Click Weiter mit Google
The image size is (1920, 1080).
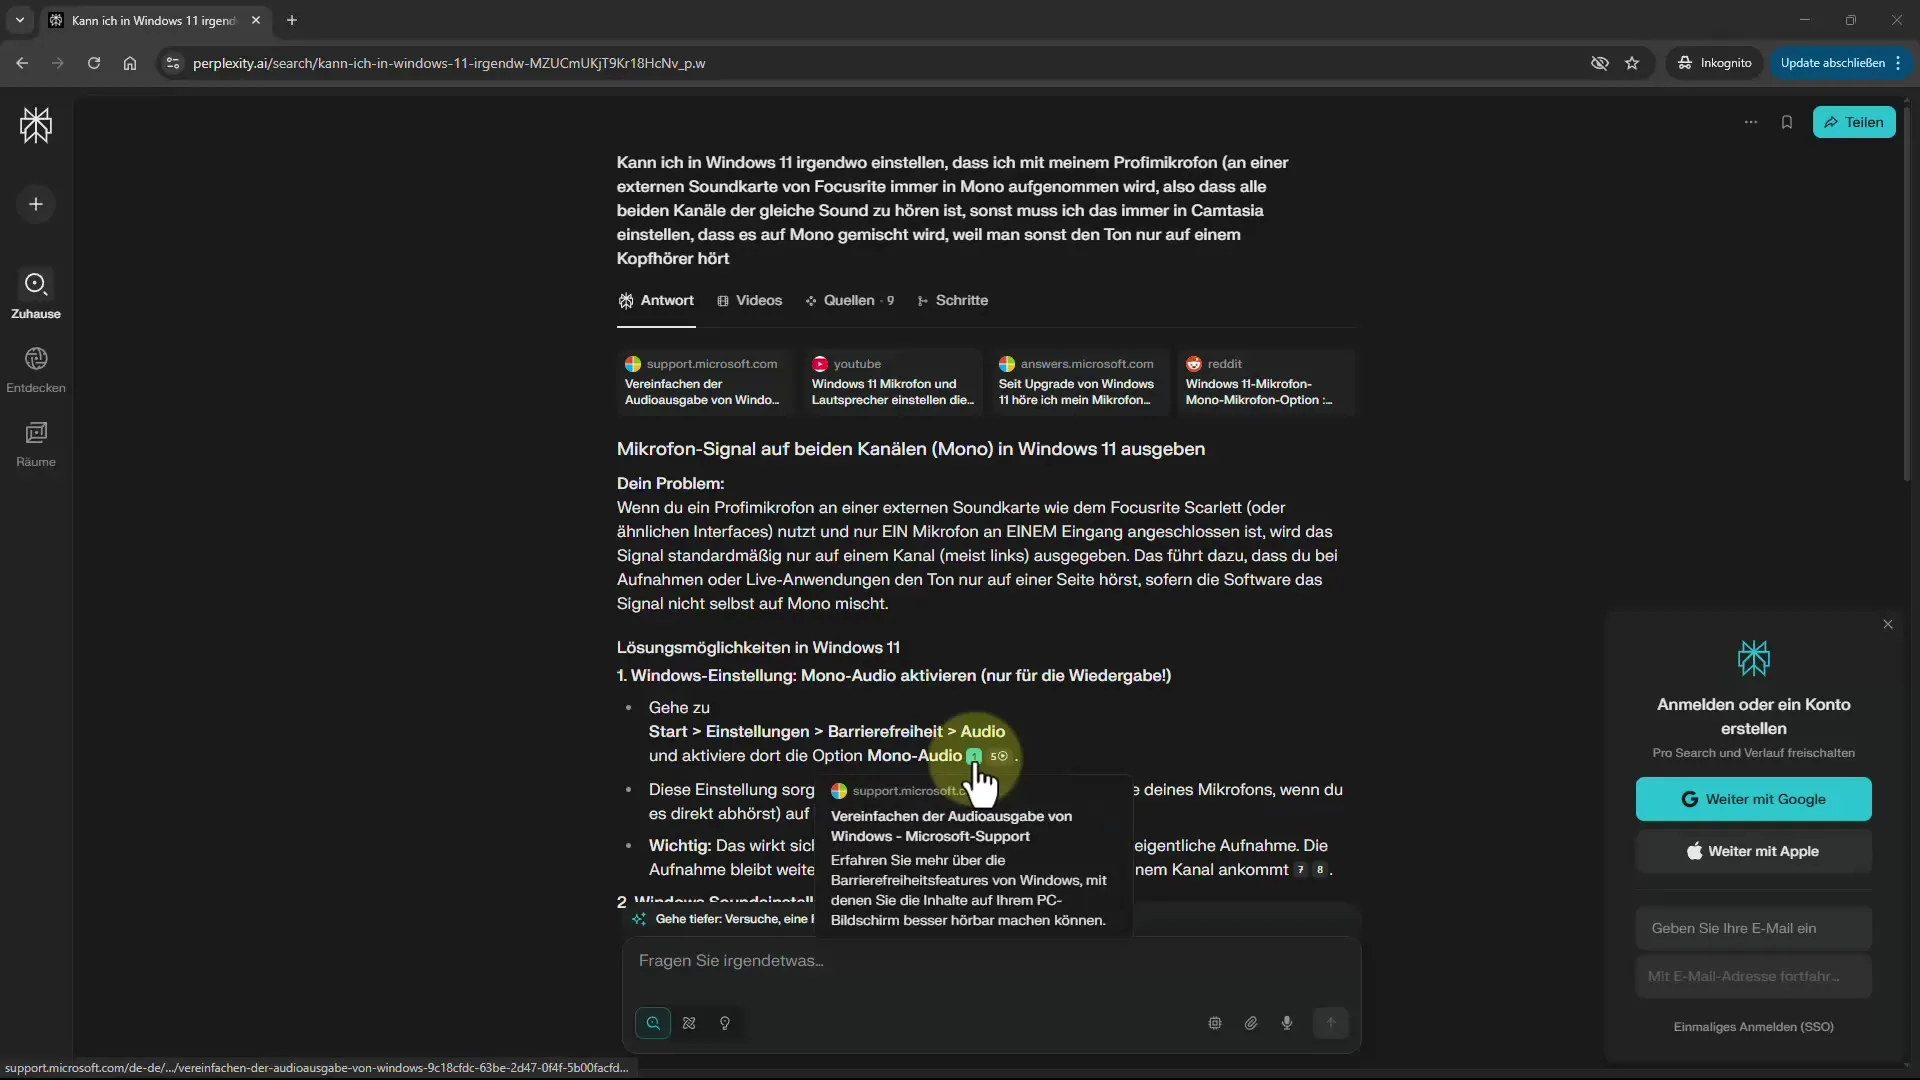(x=1754, y=799)
